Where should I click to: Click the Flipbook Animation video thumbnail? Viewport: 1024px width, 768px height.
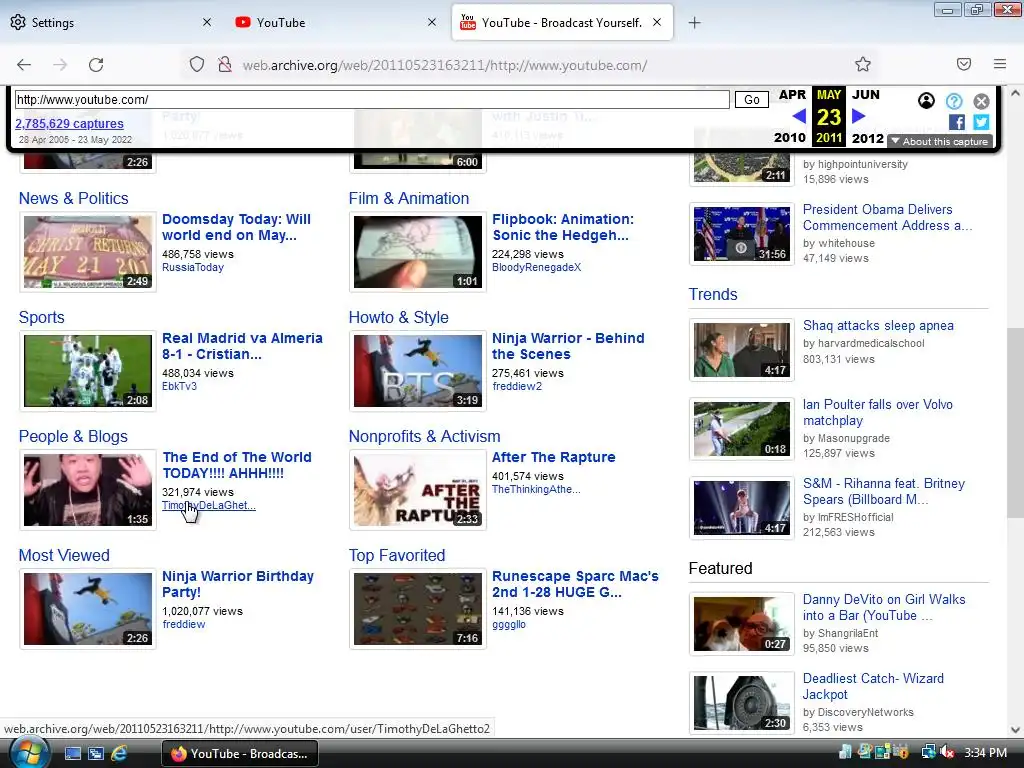click(418, 252)
